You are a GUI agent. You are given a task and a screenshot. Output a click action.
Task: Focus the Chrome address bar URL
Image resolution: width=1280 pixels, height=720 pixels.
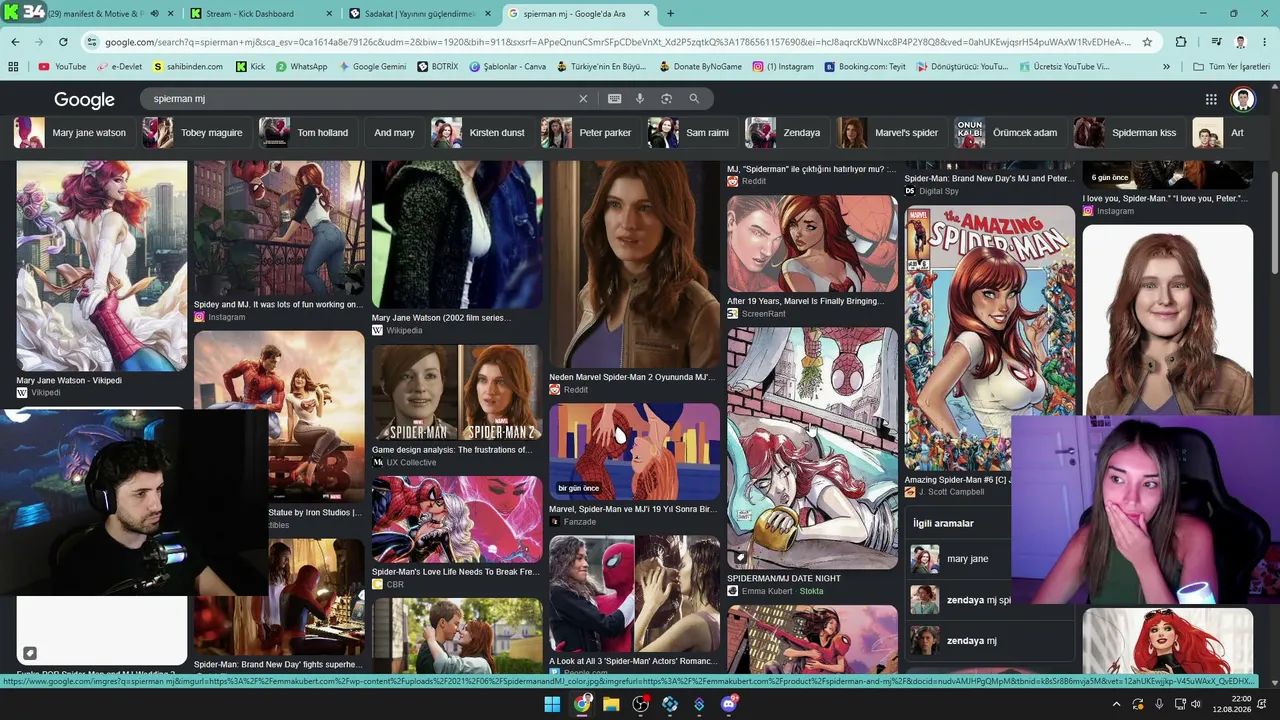pyautogui.click(x=617, y=42)
